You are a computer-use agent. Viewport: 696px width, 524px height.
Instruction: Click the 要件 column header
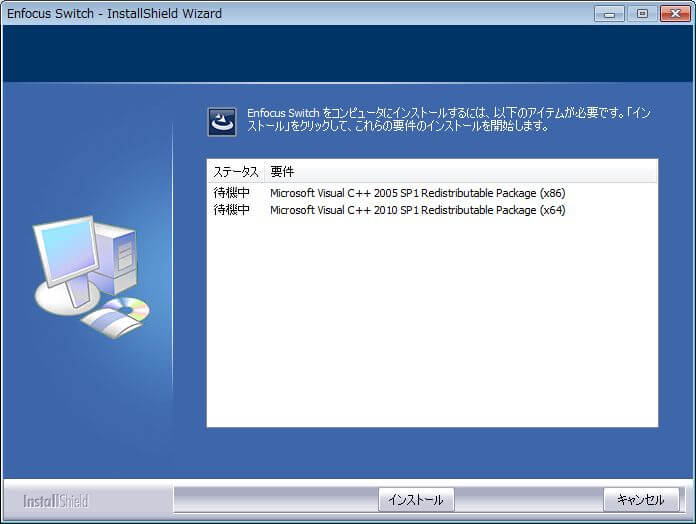point(461,172)
